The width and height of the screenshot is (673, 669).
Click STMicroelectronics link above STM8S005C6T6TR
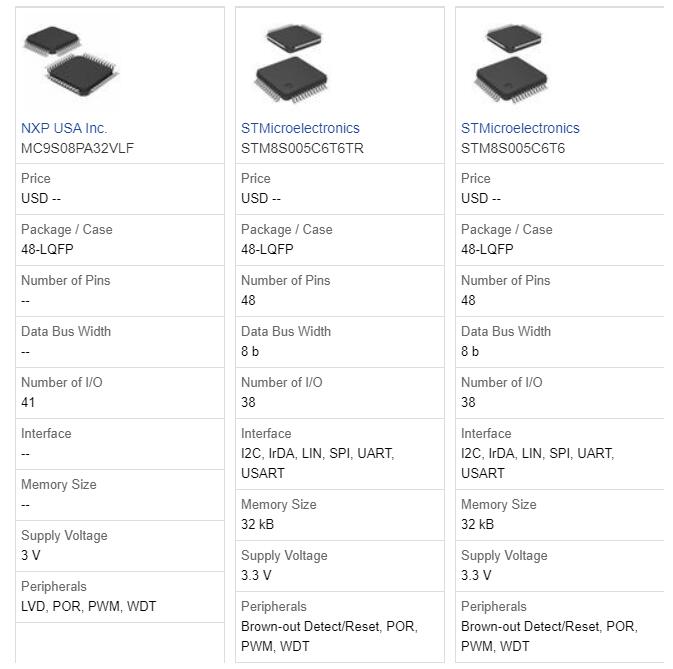(x=300, y=128)
